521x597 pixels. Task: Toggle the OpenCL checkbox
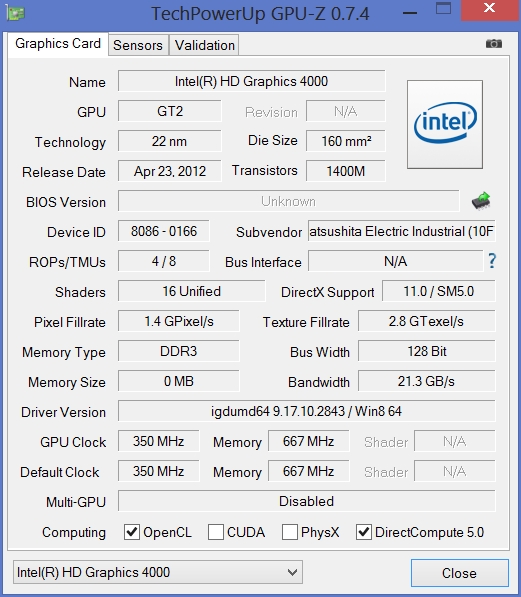[132, 532]
